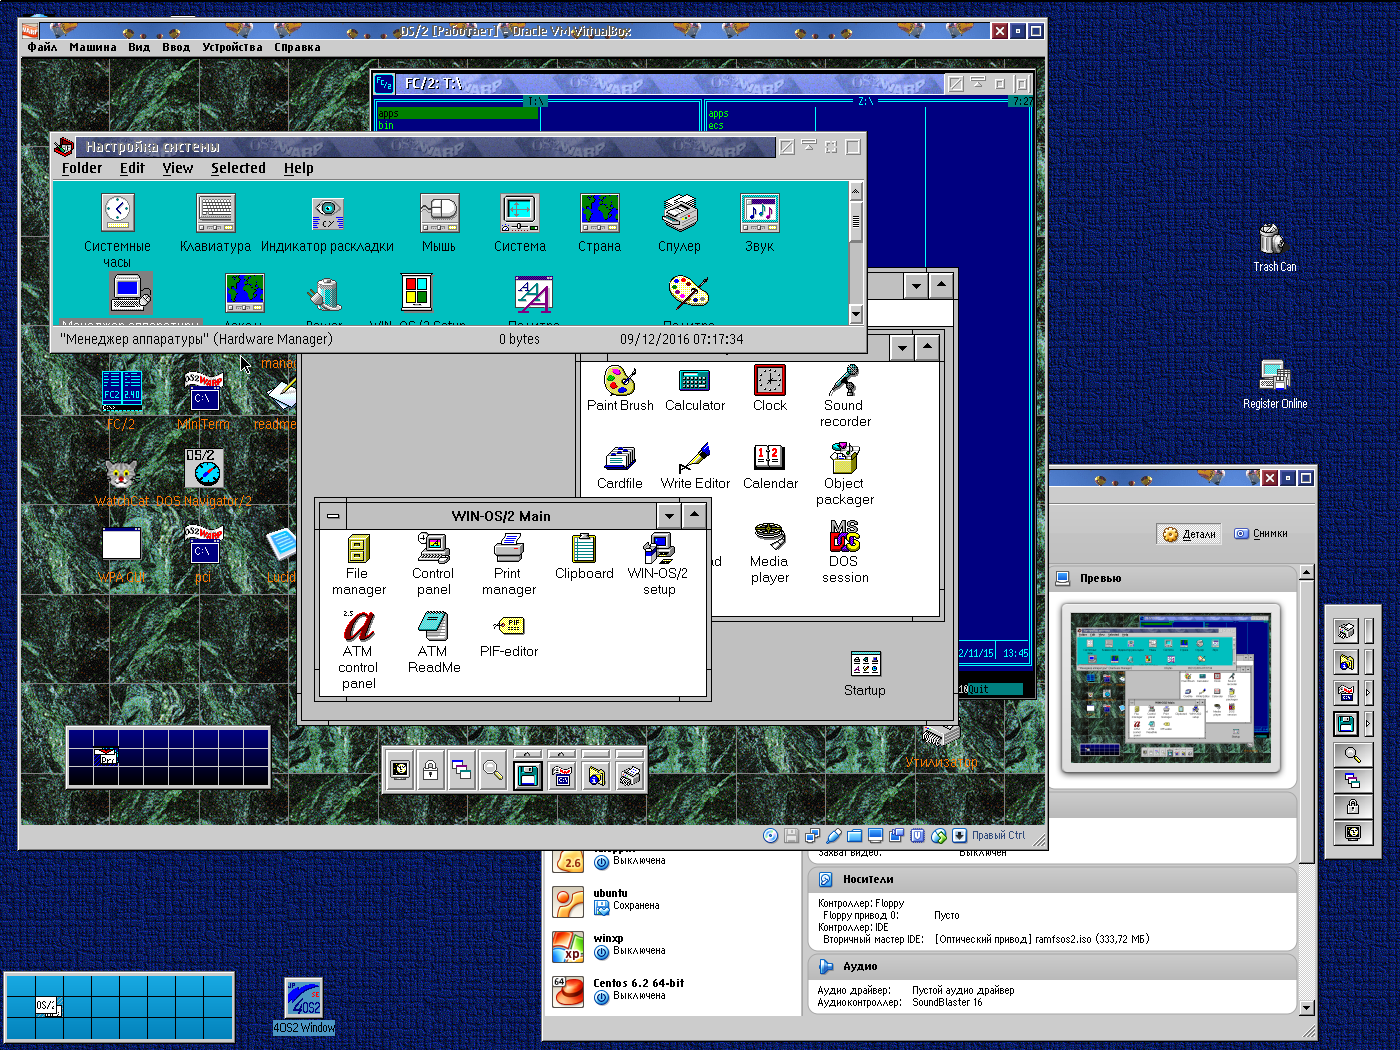The image size is (1400, 1050).
Task: Open VirtualBox Машина menu
Action: [93, 47]
